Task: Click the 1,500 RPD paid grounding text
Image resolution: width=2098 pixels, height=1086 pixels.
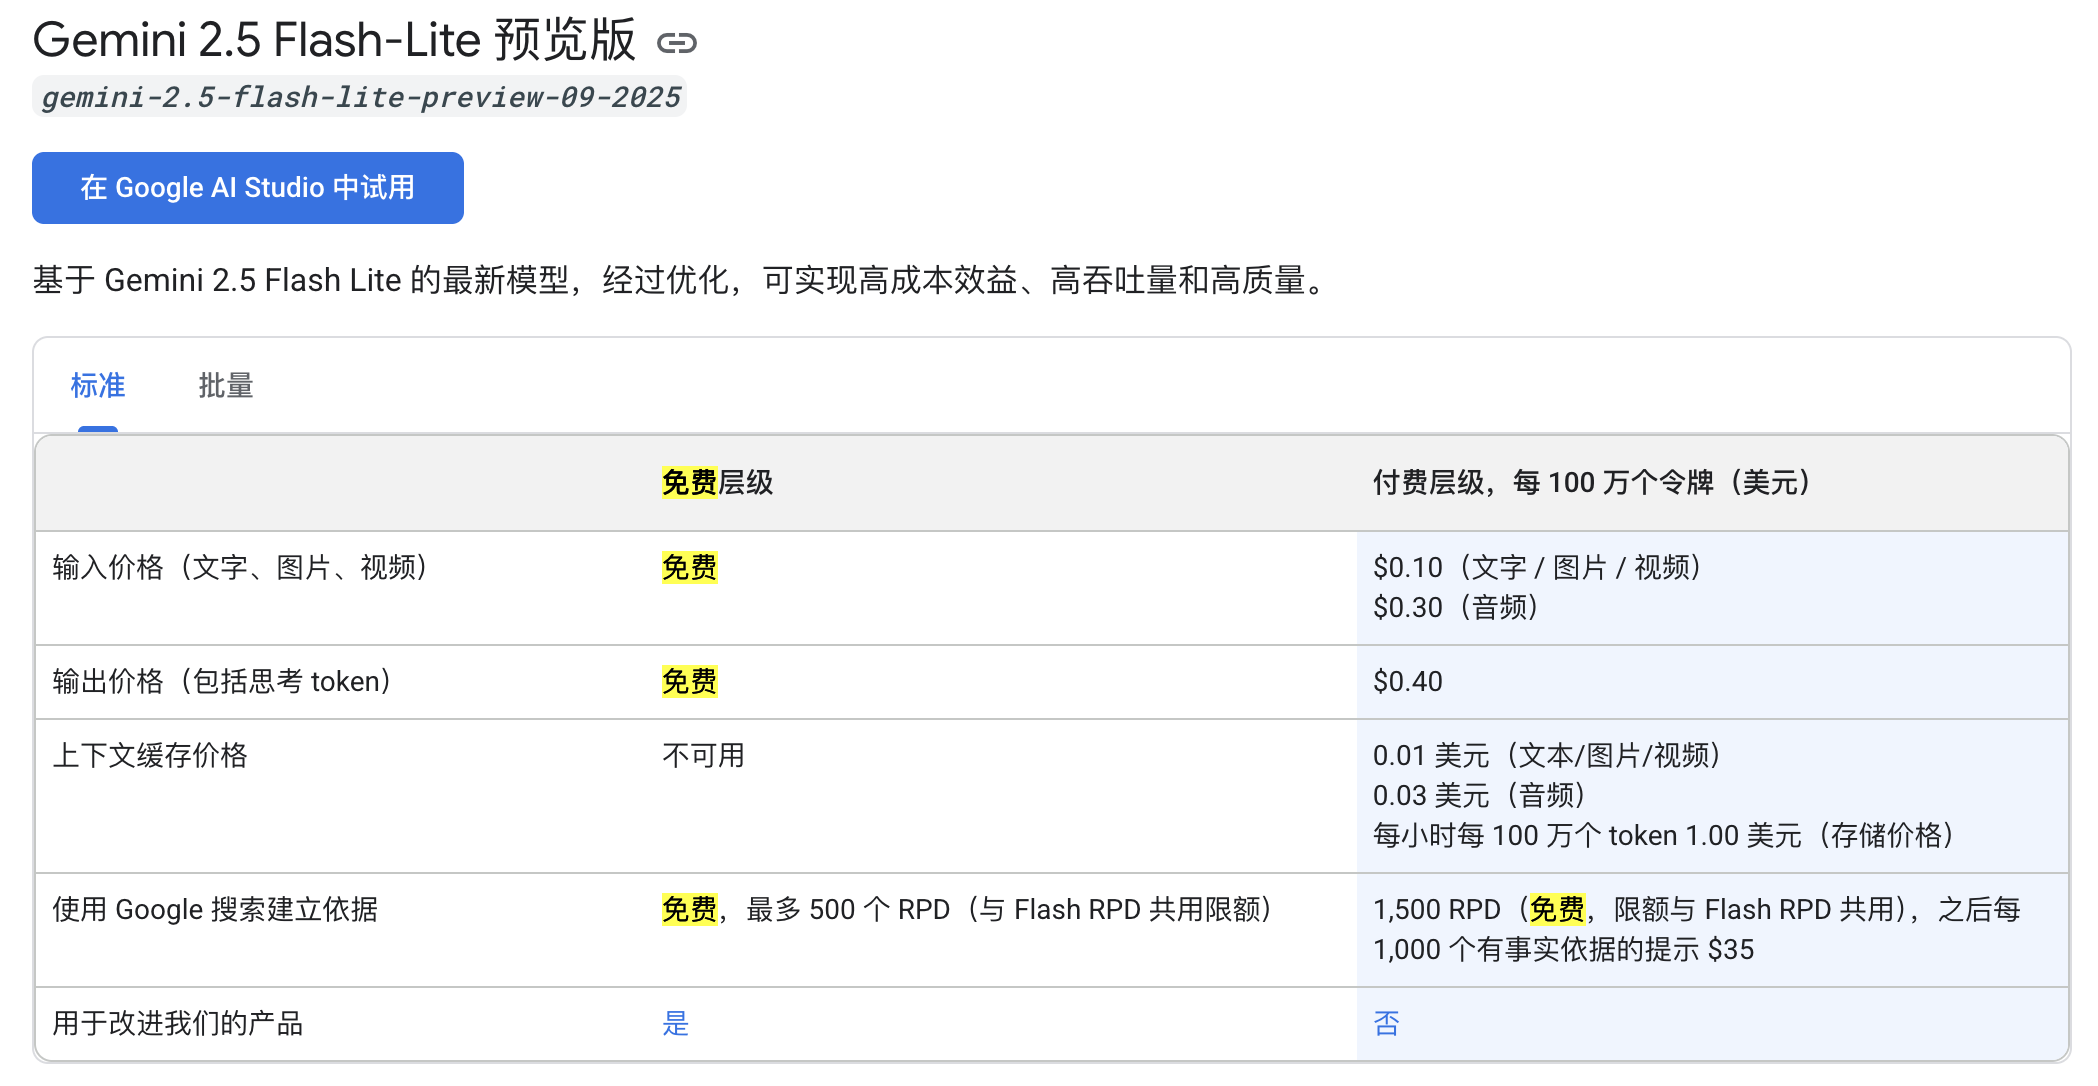Action: [x=1697, y=910]
